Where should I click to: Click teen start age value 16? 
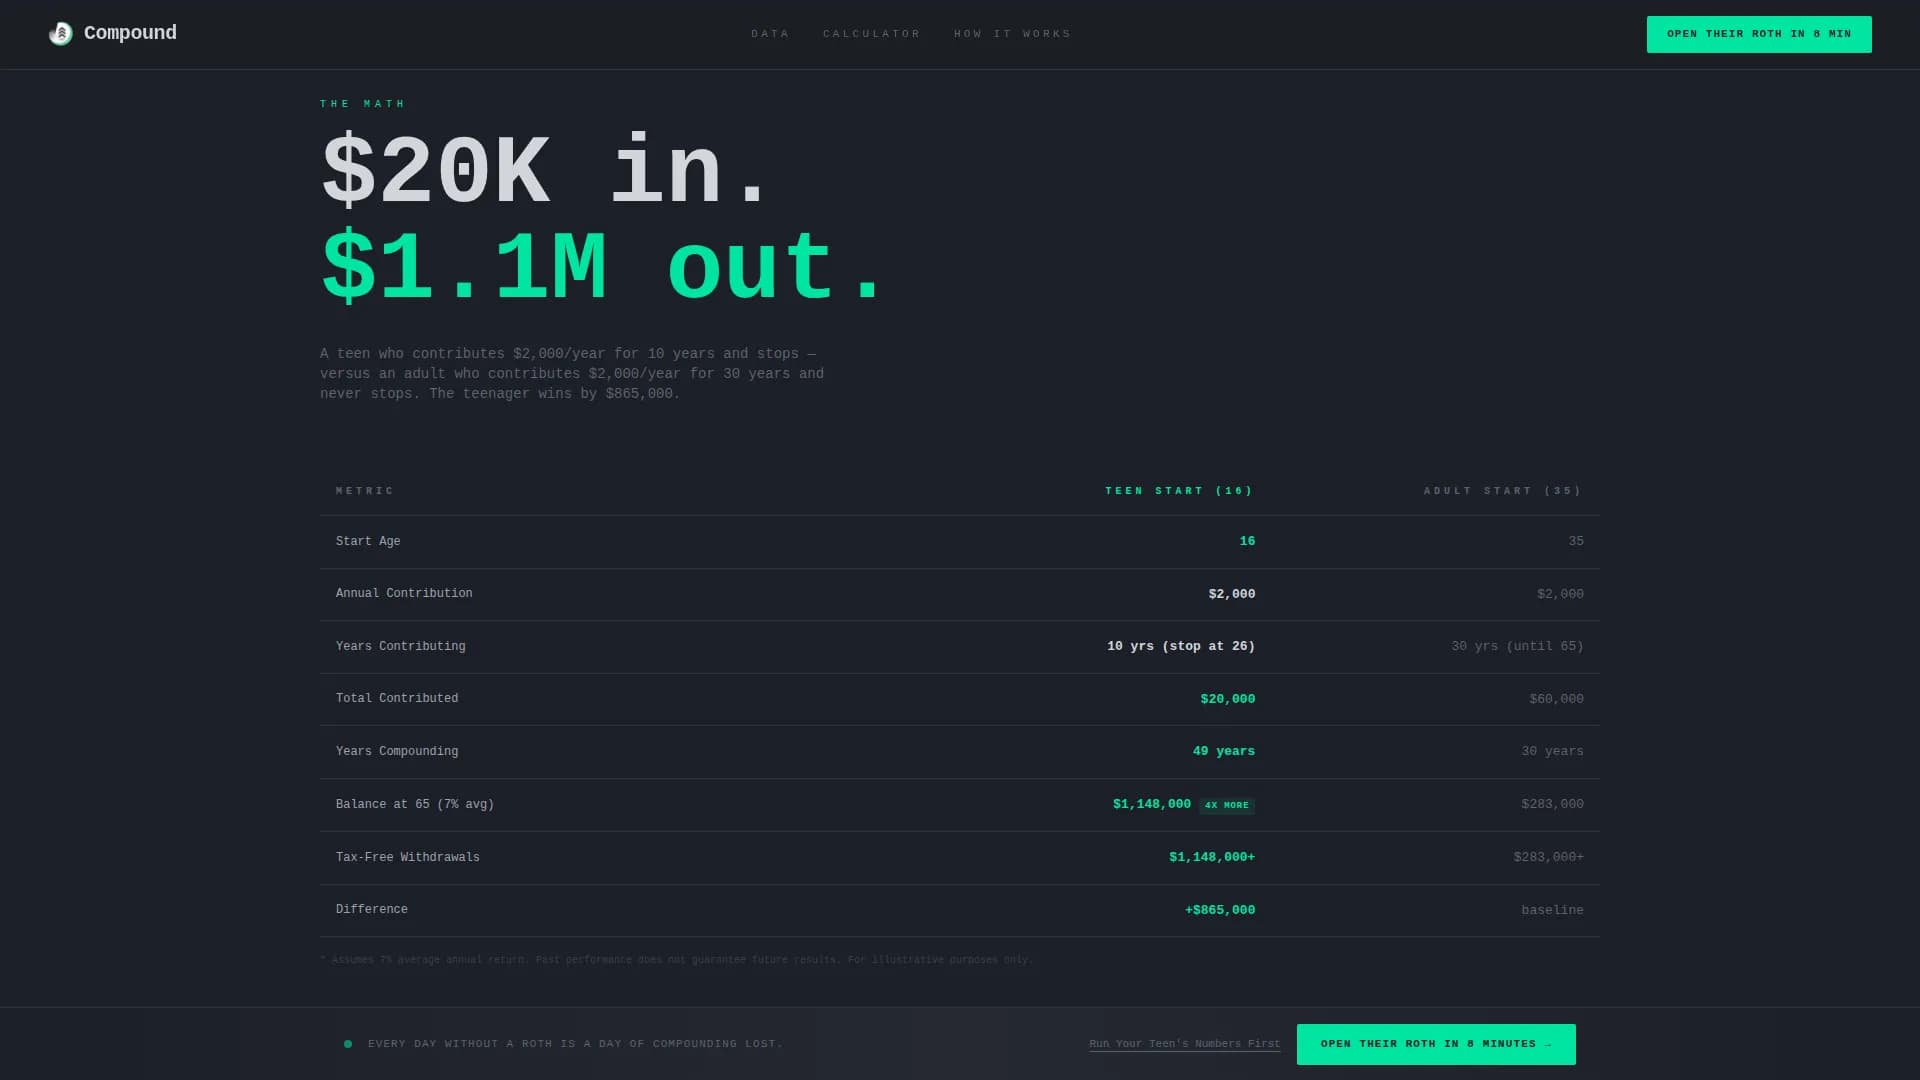pyautogui.click(x=1247, y=541)
